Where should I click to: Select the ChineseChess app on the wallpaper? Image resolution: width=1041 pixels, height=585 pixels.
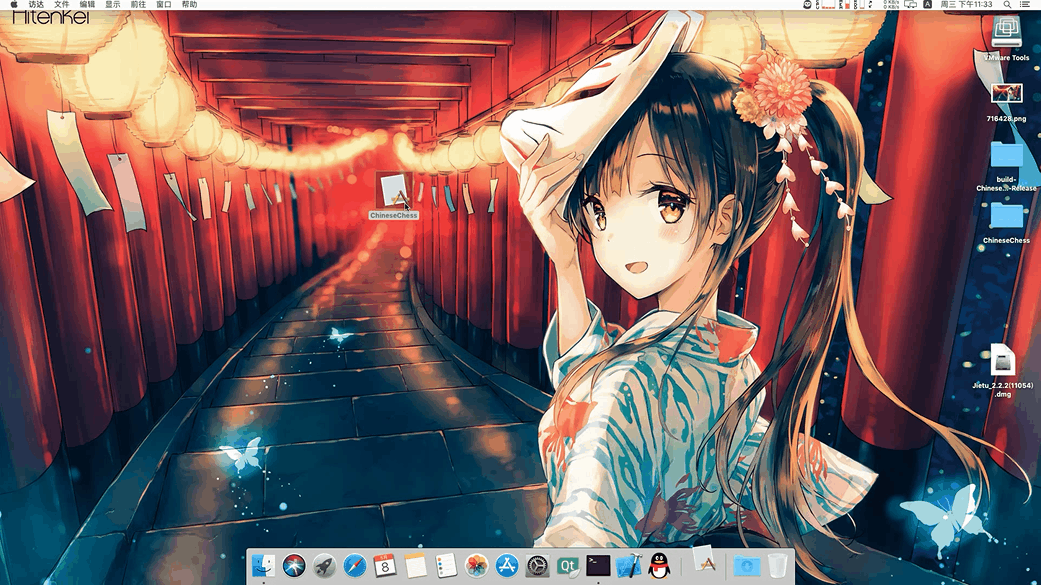point(394,196)
